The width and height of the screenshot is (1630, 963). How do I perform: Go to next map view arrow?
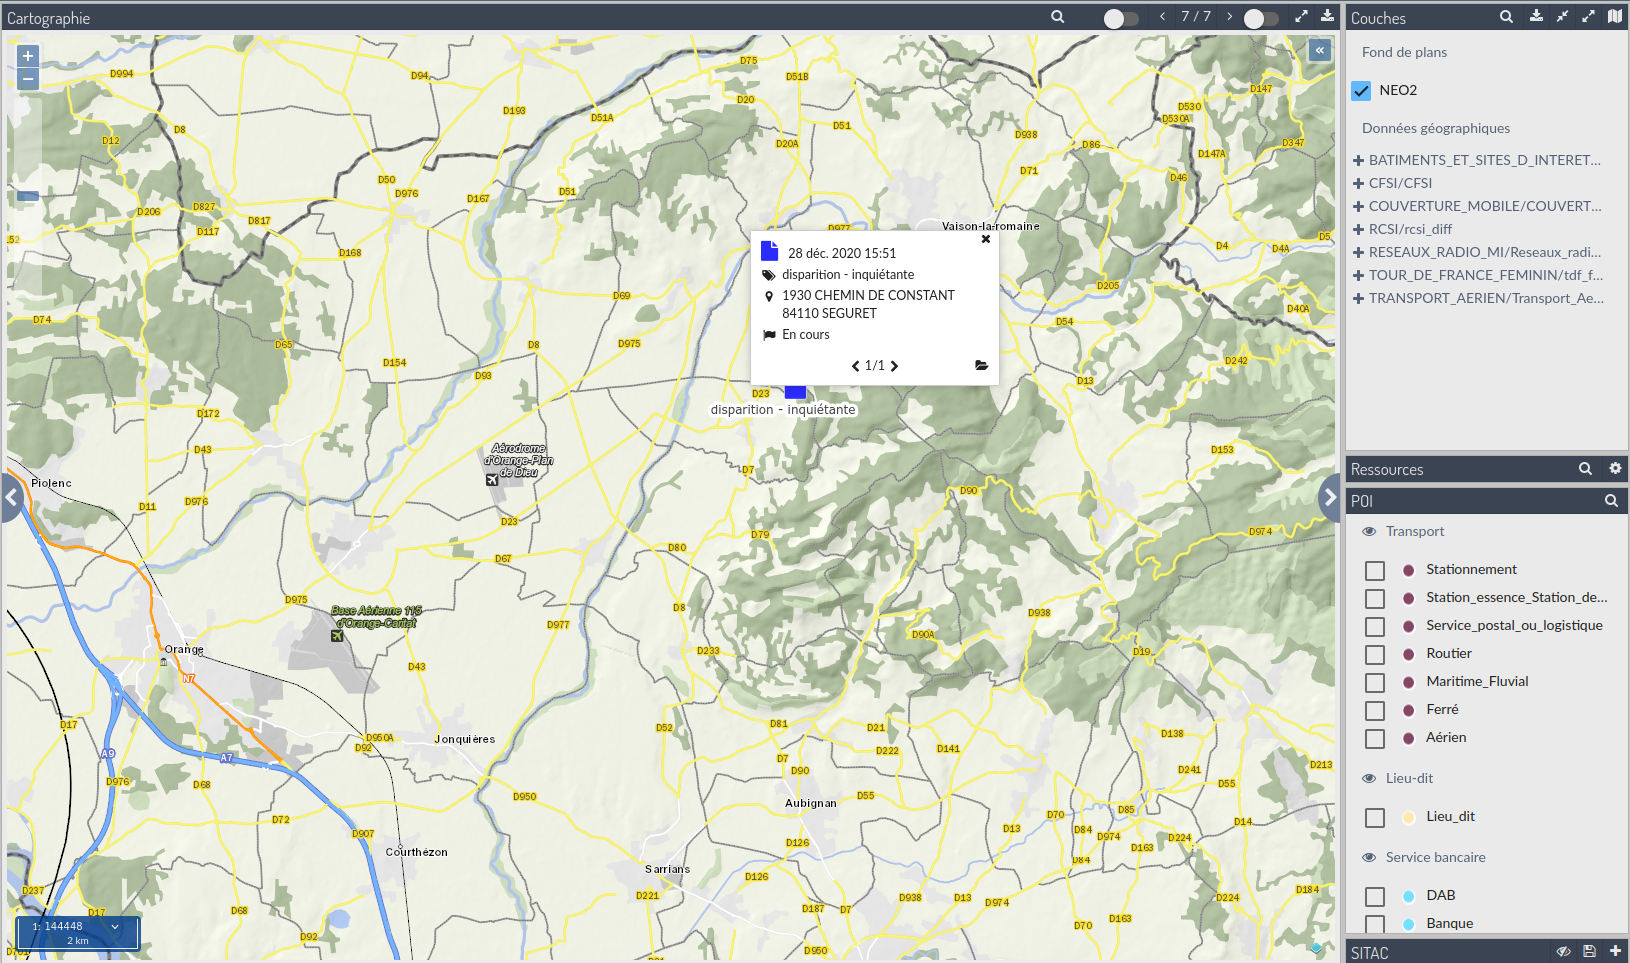coord(1230,17)
